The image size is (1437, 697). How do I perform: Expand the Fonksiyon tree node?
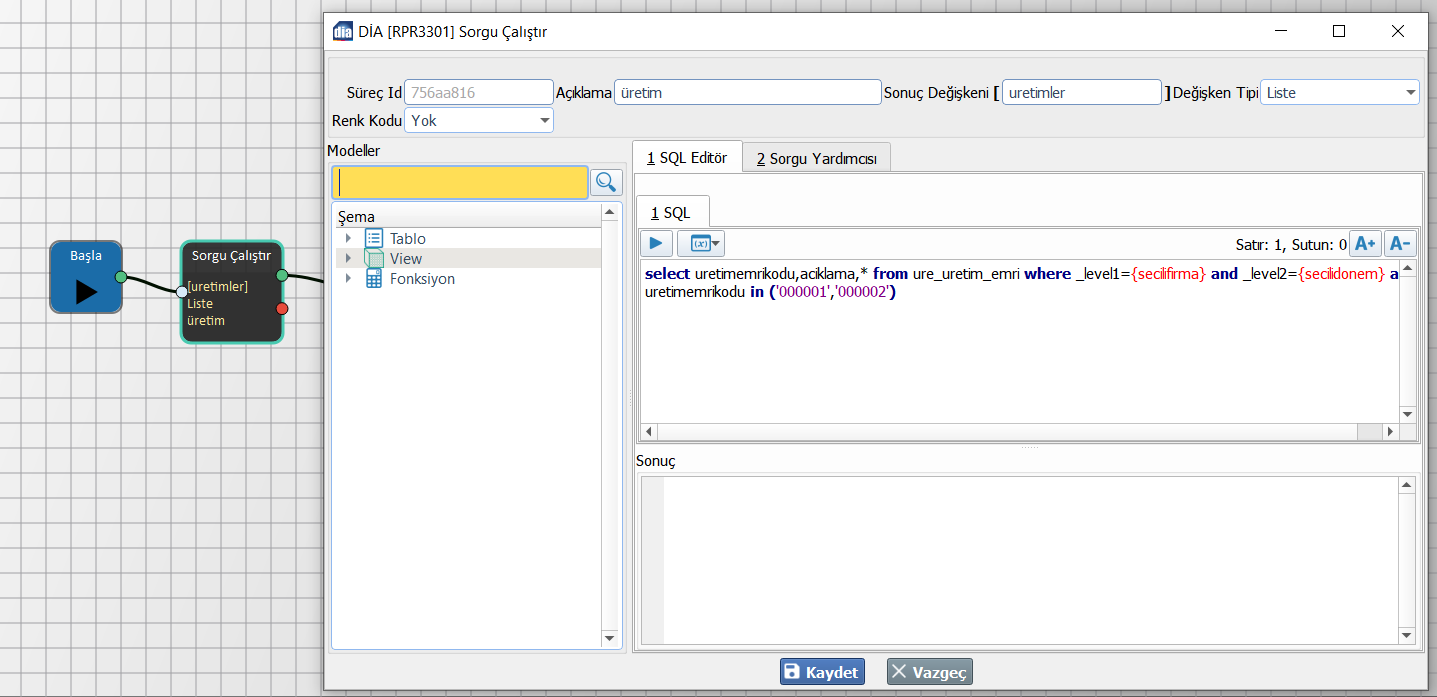pyautogui.click(x=348, y=279)
